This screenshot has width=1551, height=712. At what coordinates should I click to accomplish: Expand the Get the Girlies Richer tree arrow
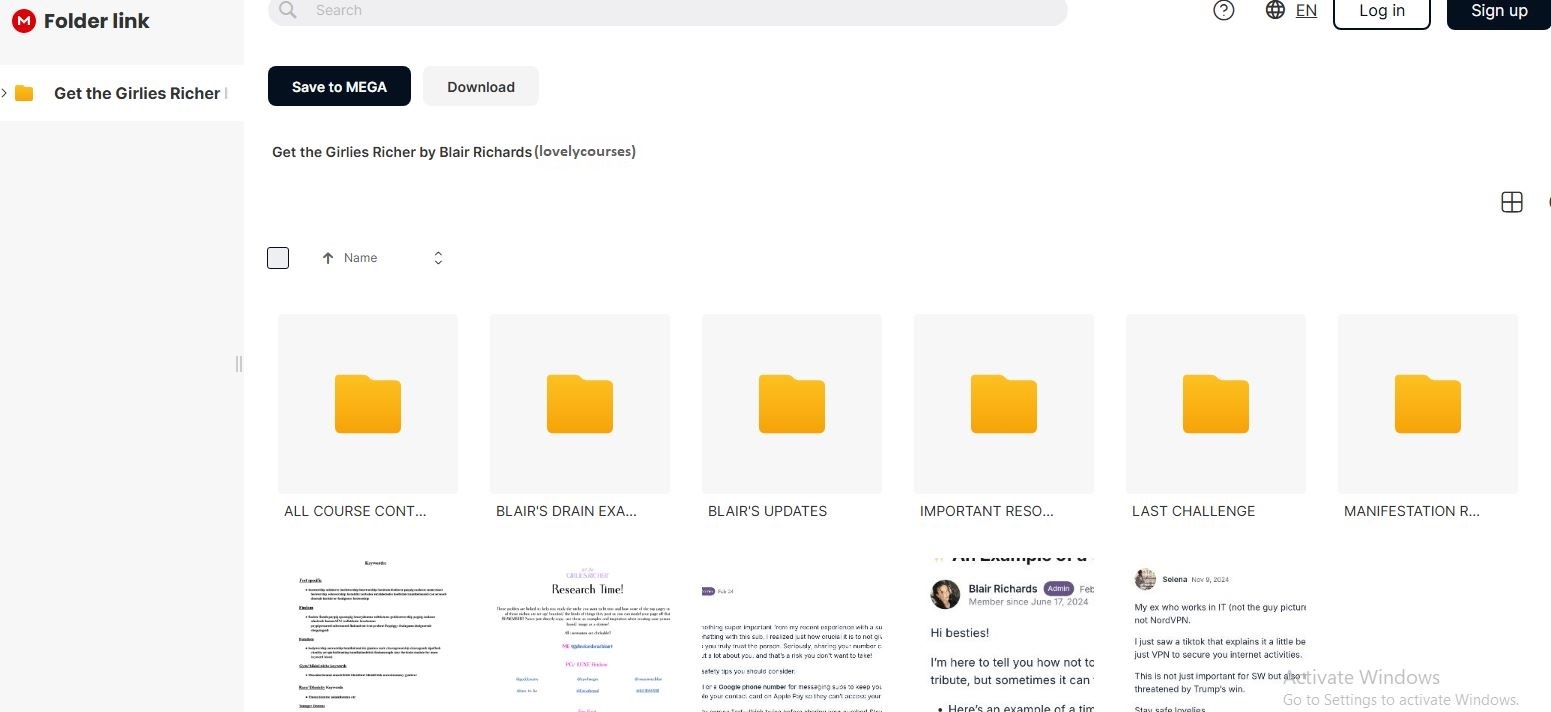5,93
